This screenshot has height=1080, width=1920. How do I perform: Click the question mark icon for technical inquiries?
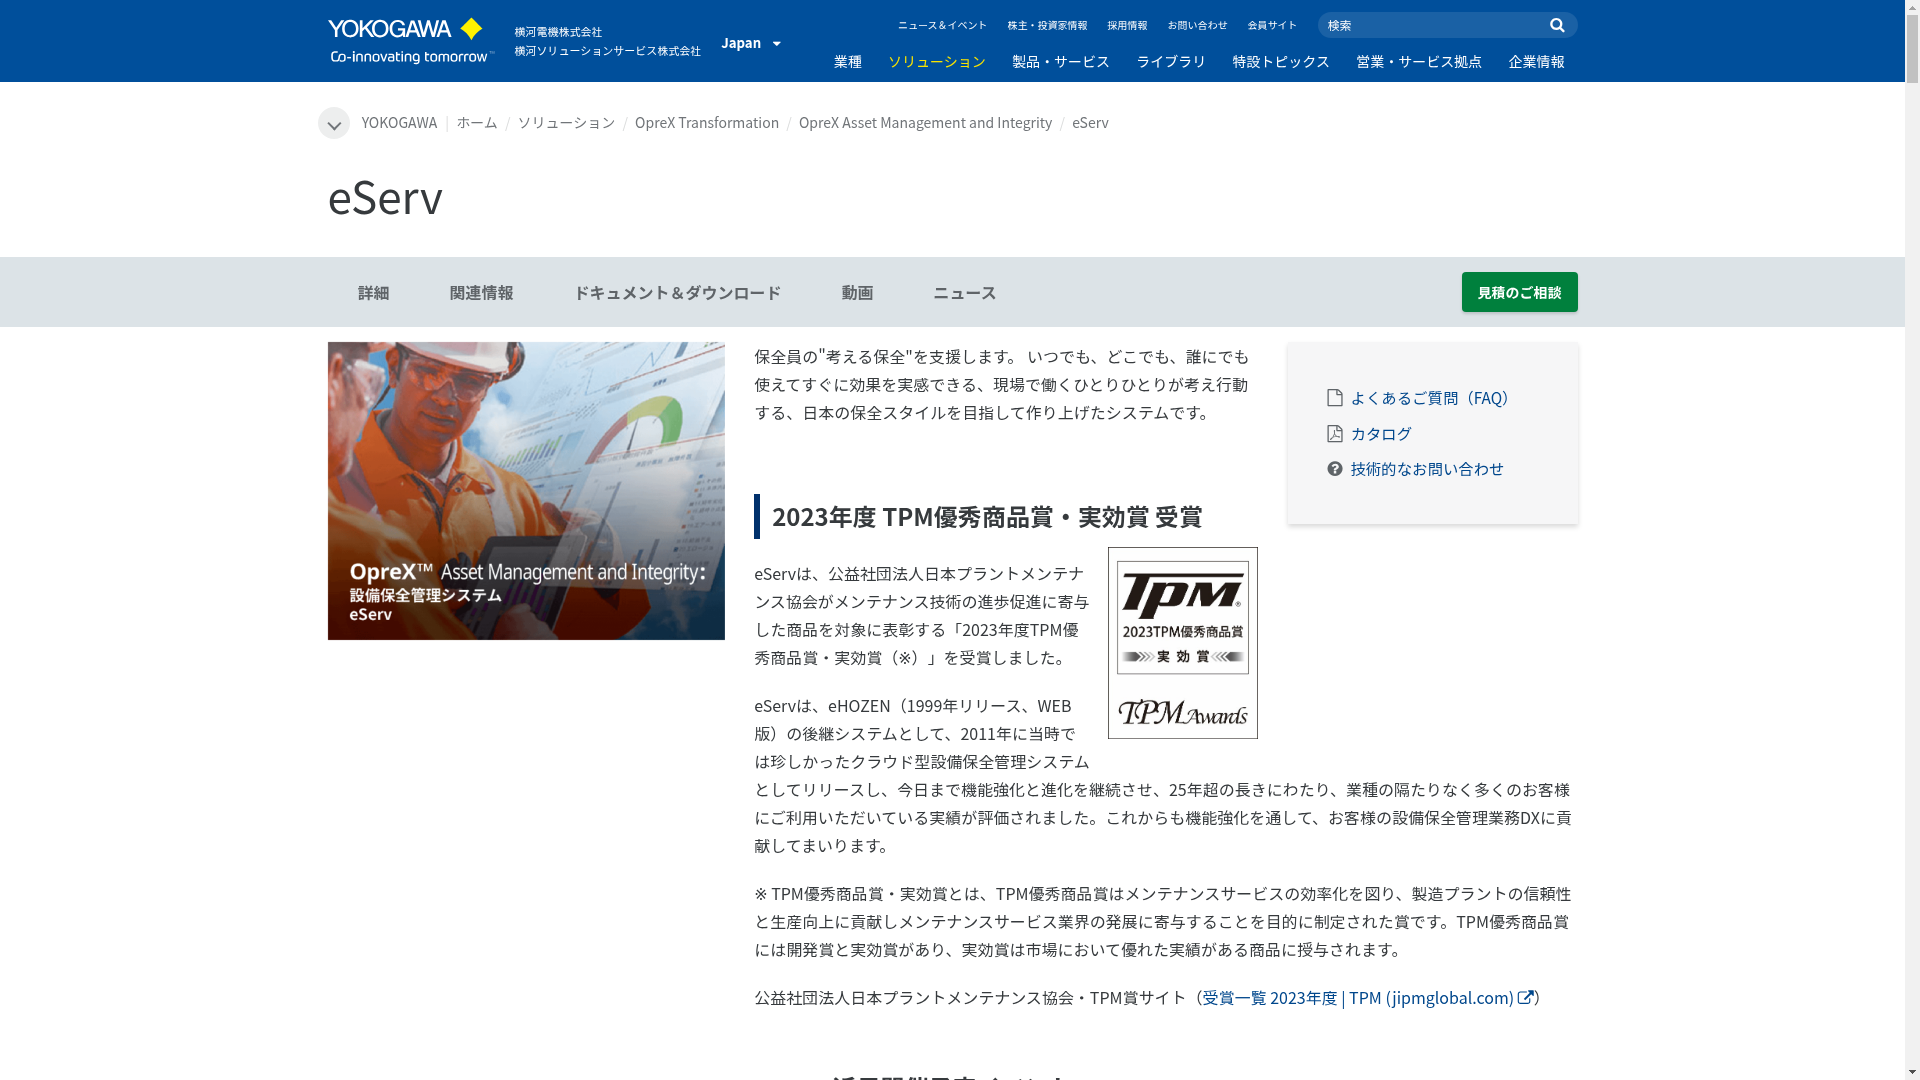1334,469
